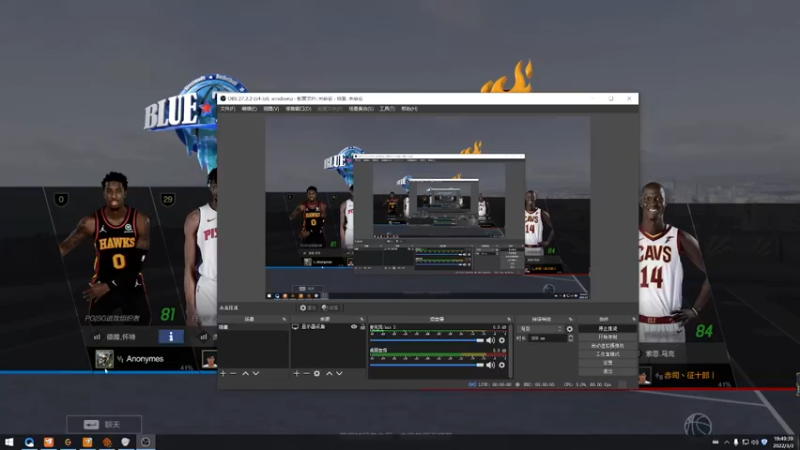Screen dimensions: 800x450
Task: Click the 停止推流 (stop streaming) button
Action: 607,329
